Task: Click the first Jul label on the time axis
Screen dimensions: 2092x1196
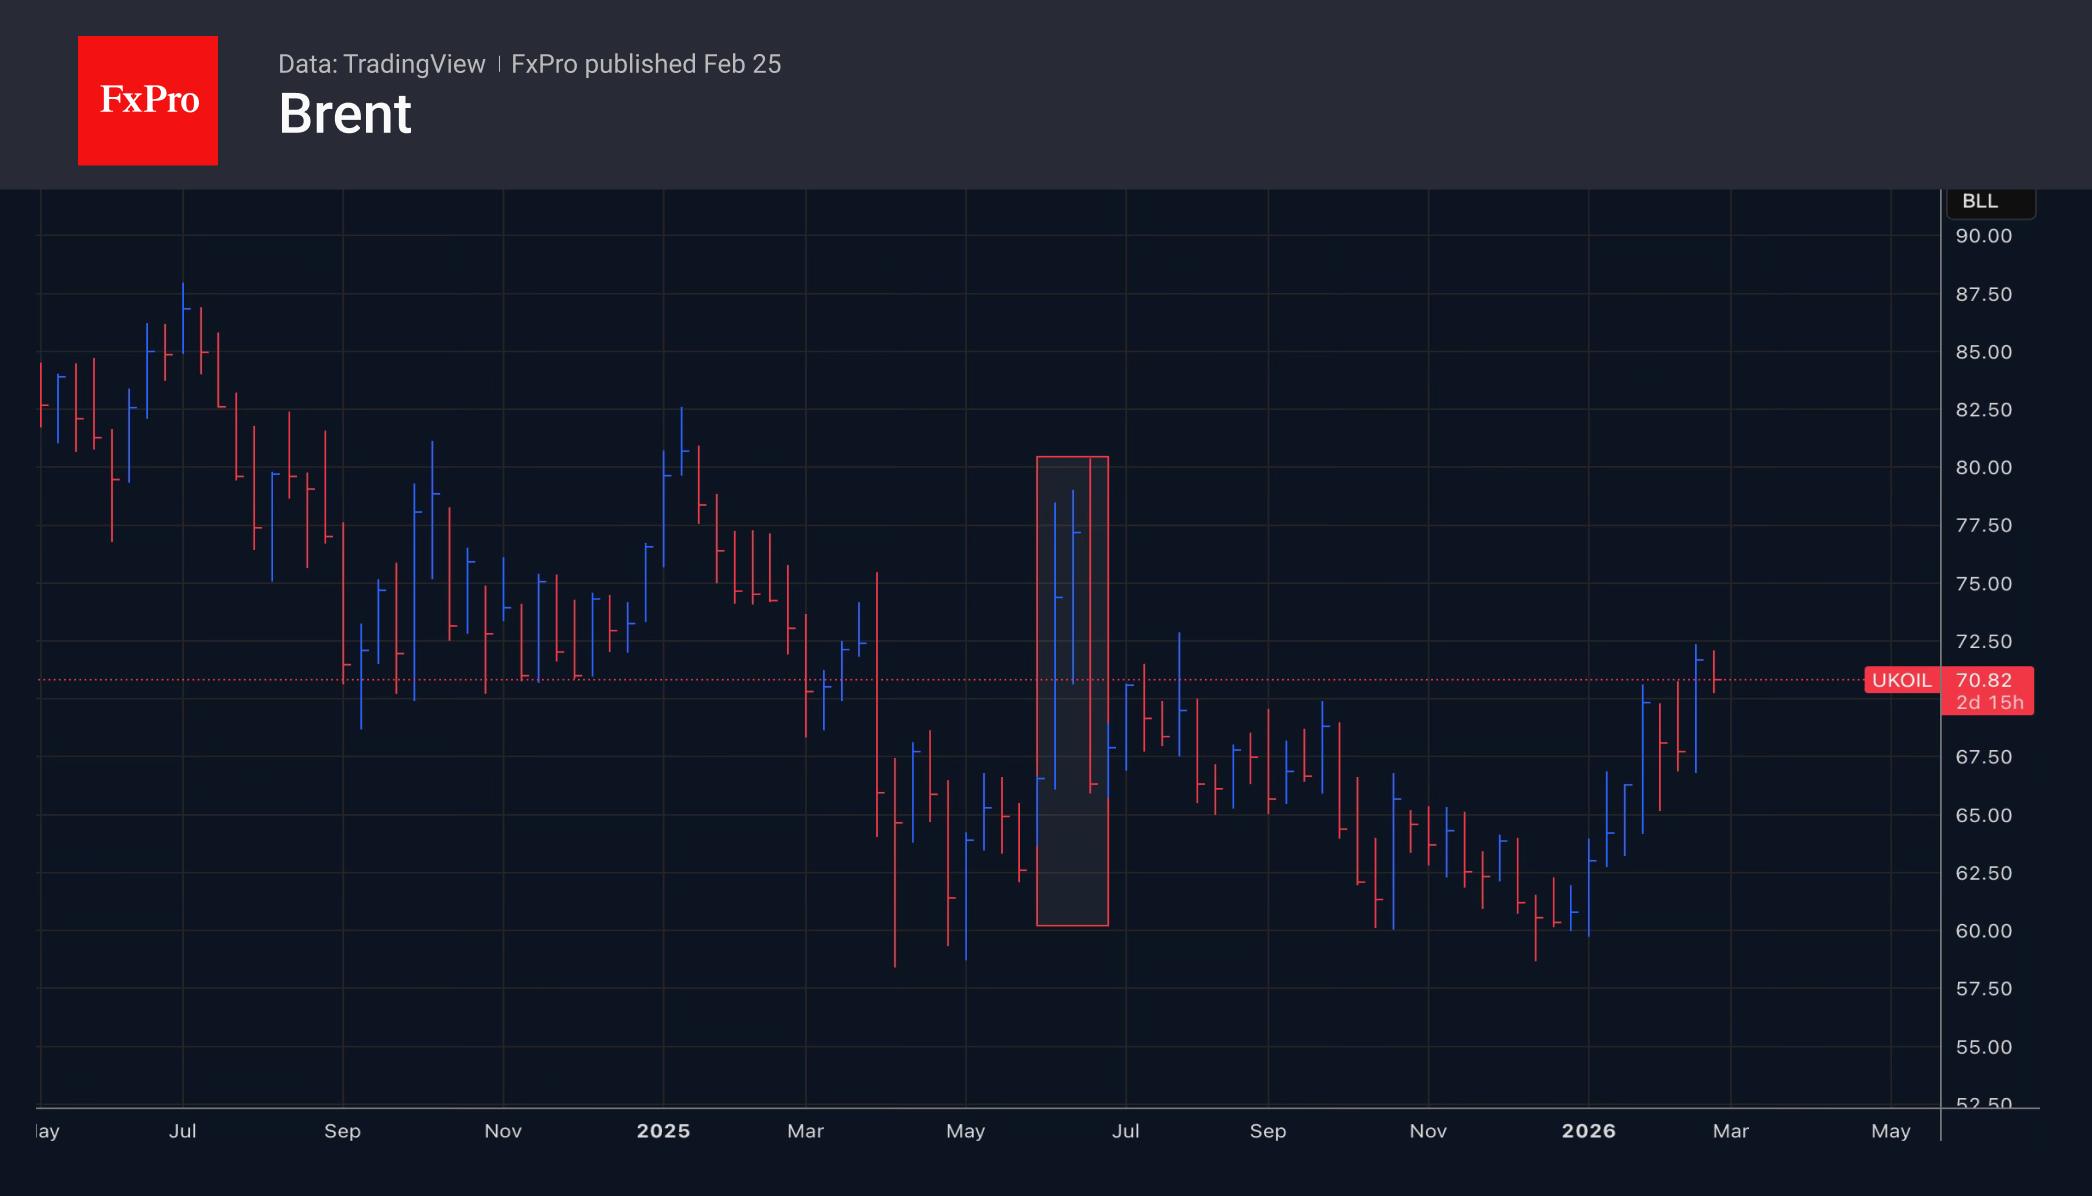Action: [182, 1130]
